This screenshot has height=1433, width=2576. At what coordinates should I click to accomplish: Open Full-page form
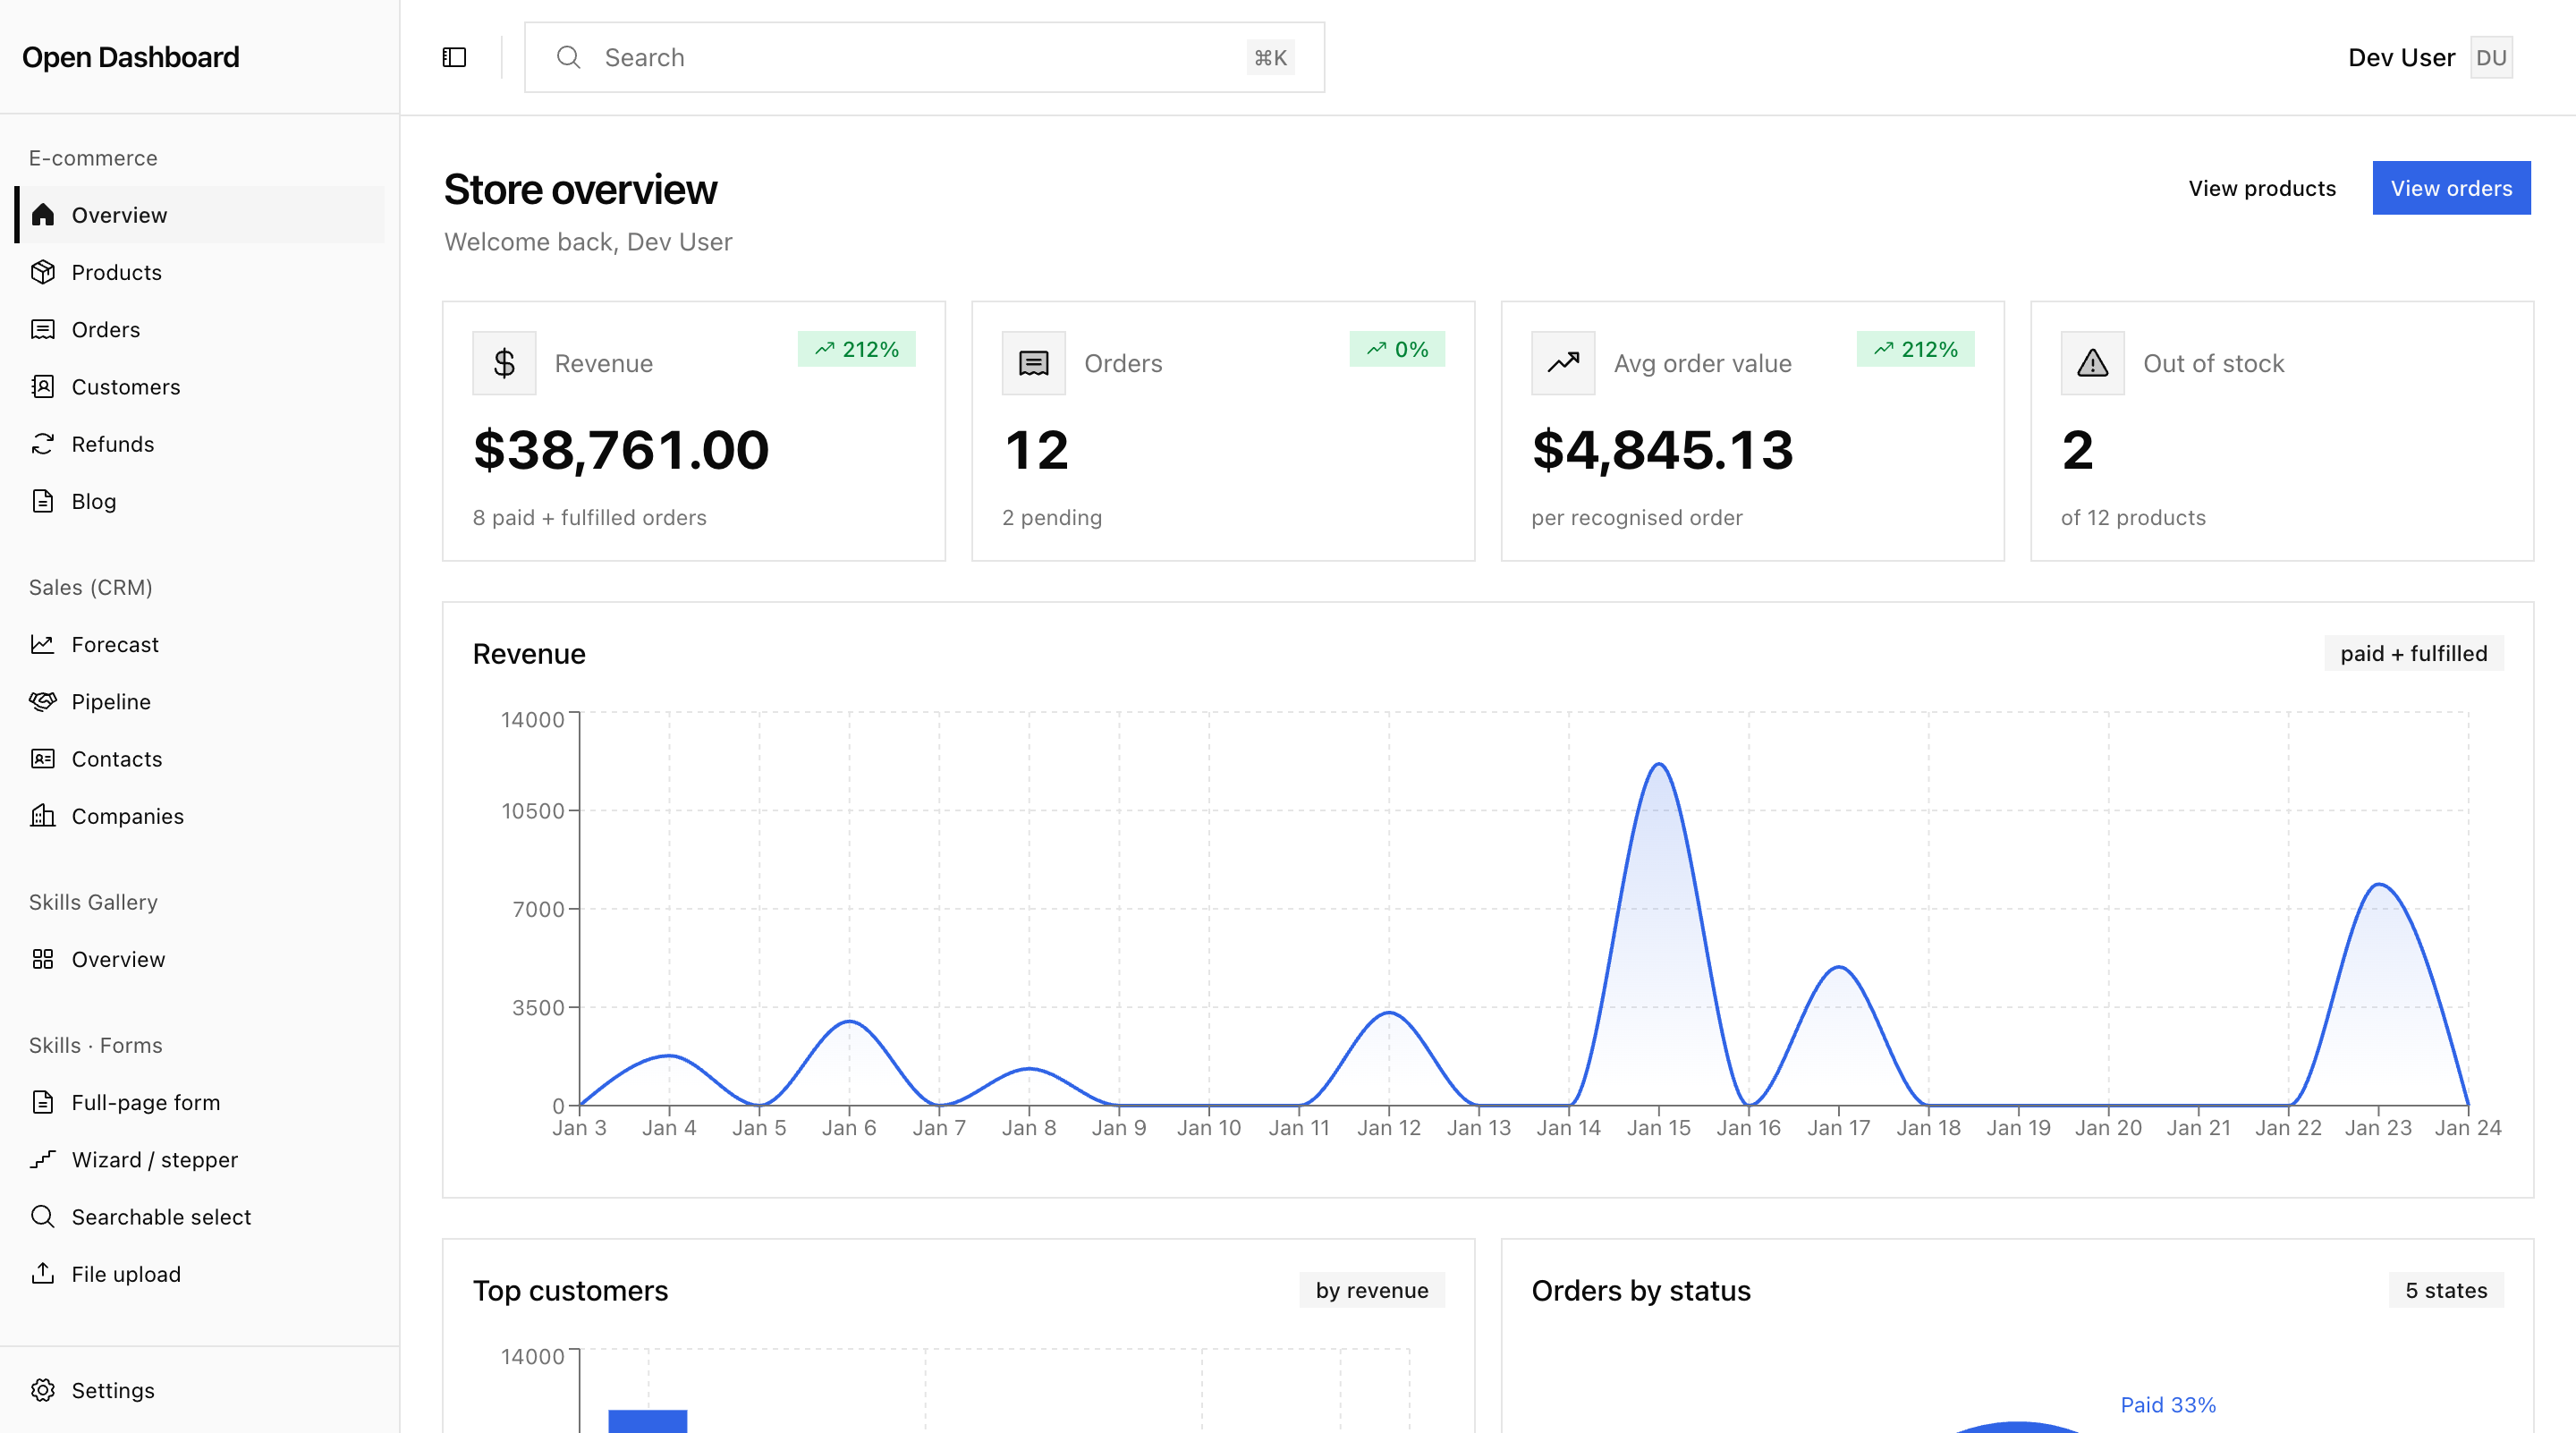pyautogui.click(x=200, y=1102)
